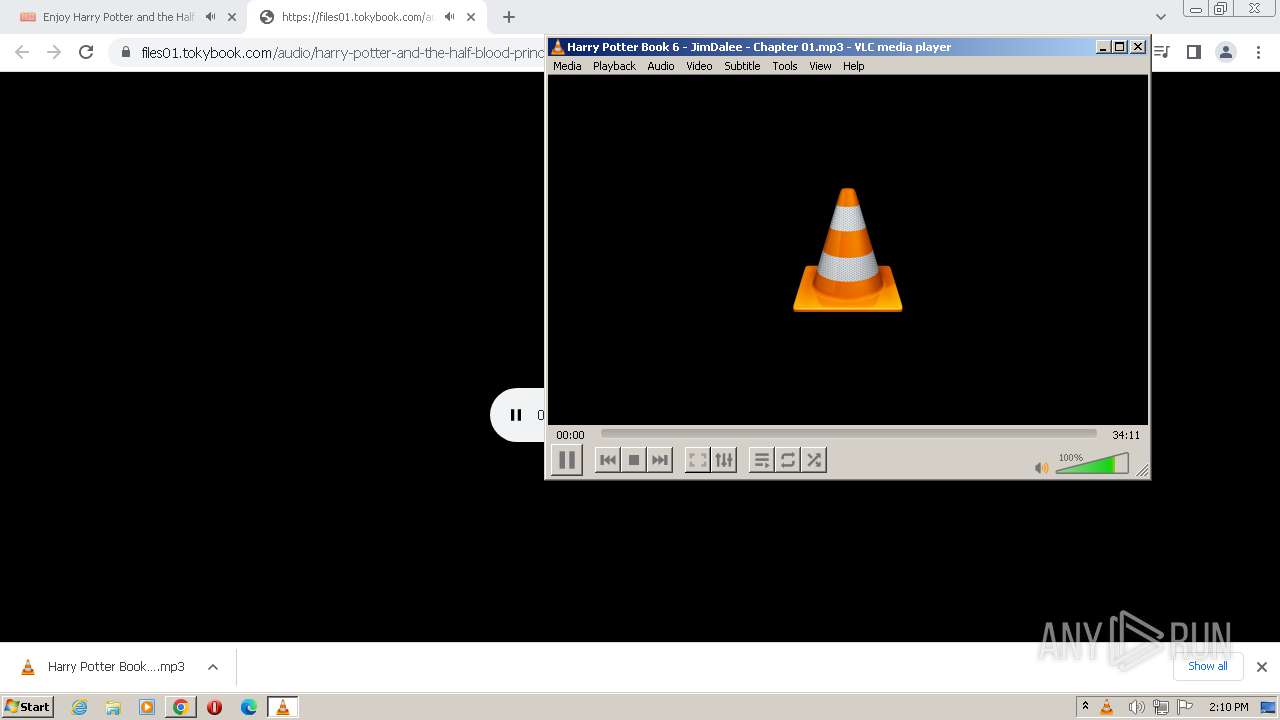
Task: Open Windows Start menu
Action: (28, 707)
